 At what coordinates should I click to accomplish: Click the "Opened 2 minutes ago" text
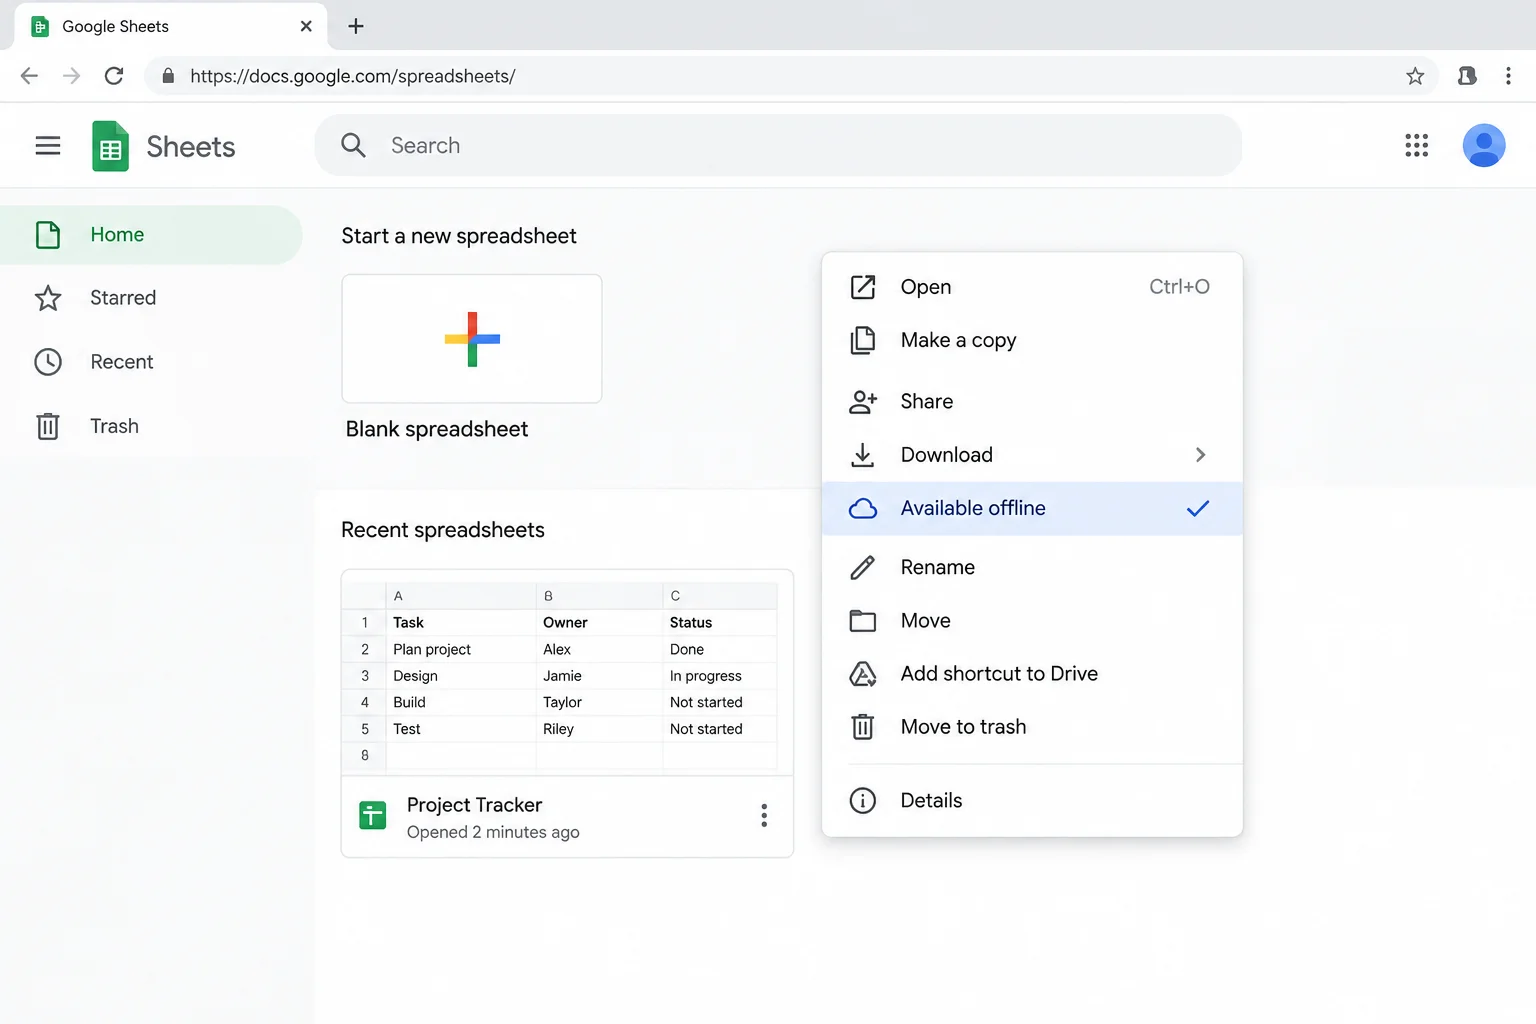pos(493,832)
